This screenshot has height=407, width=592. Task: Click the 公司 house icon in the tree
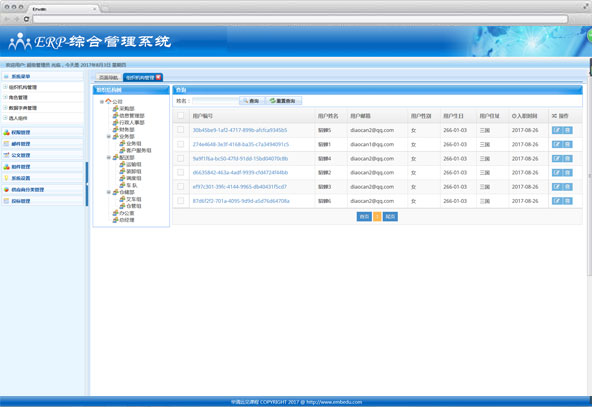pos(108,101)
